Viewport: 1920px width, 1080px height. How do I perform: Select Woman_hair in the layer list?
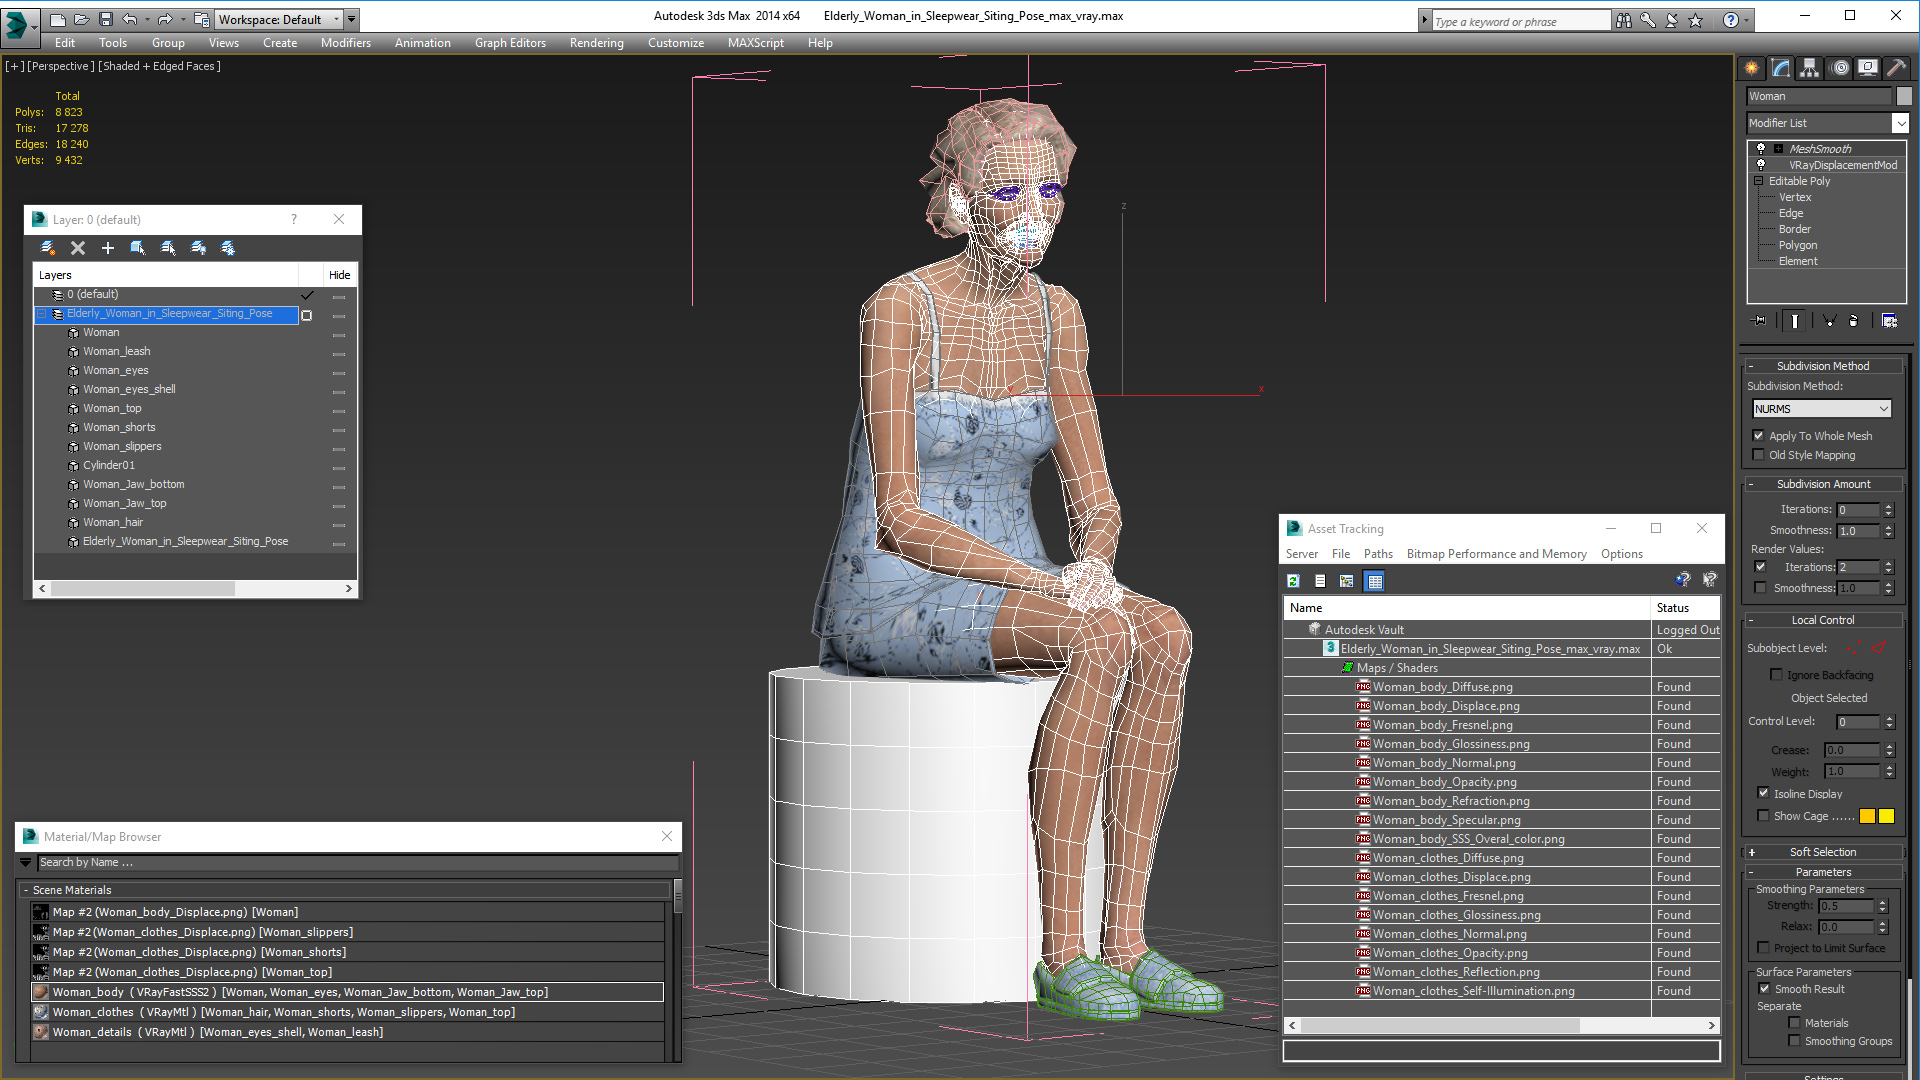[113, 522]
